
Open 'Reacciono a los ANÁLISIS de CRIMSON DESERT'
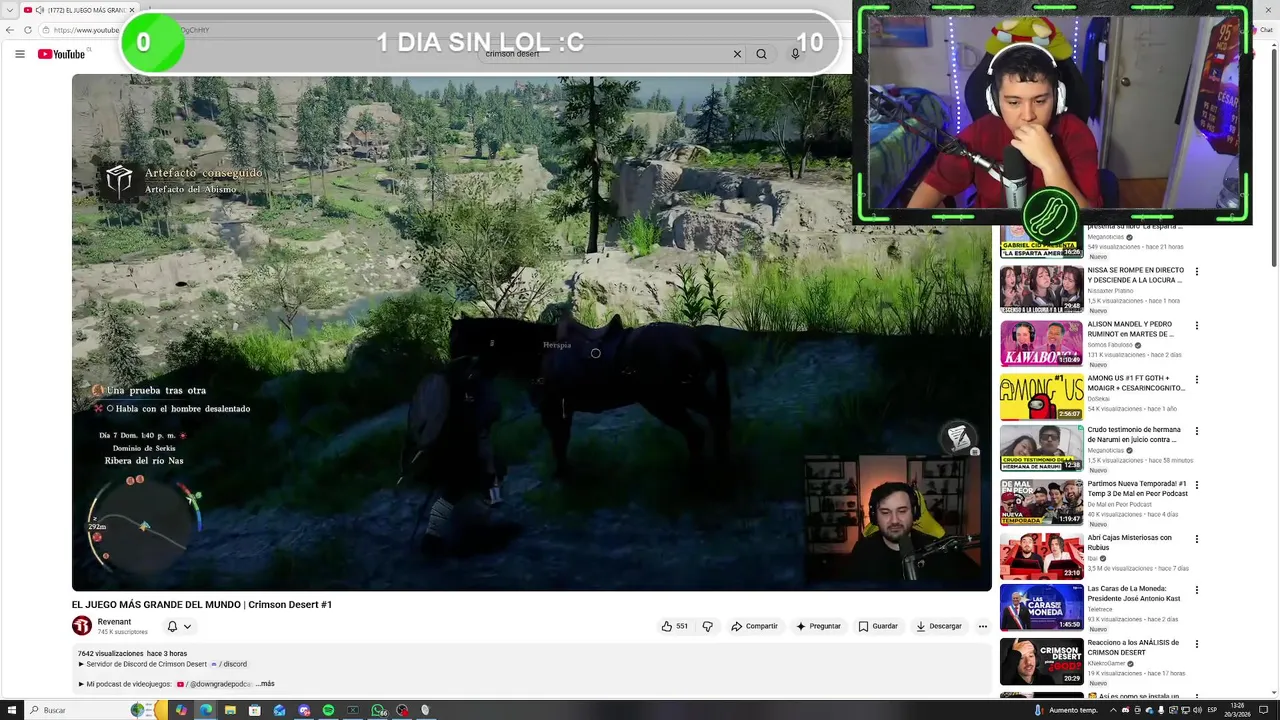1134,647
